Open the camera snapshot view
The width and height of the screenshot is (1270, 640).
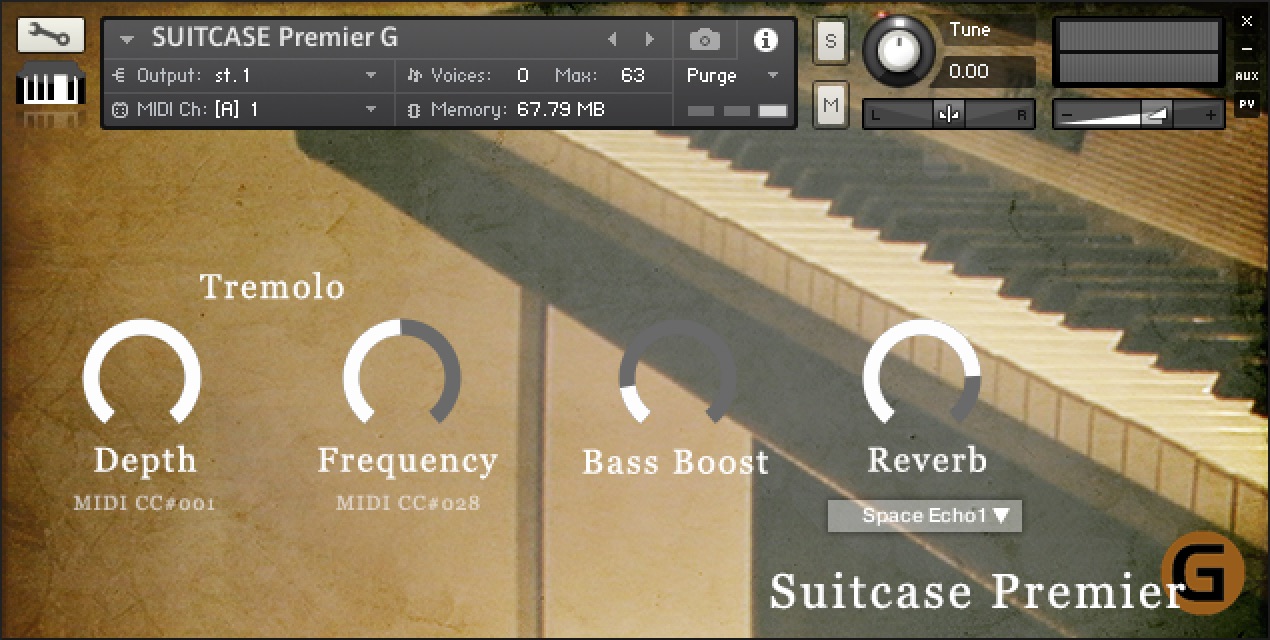pos(704,40)
